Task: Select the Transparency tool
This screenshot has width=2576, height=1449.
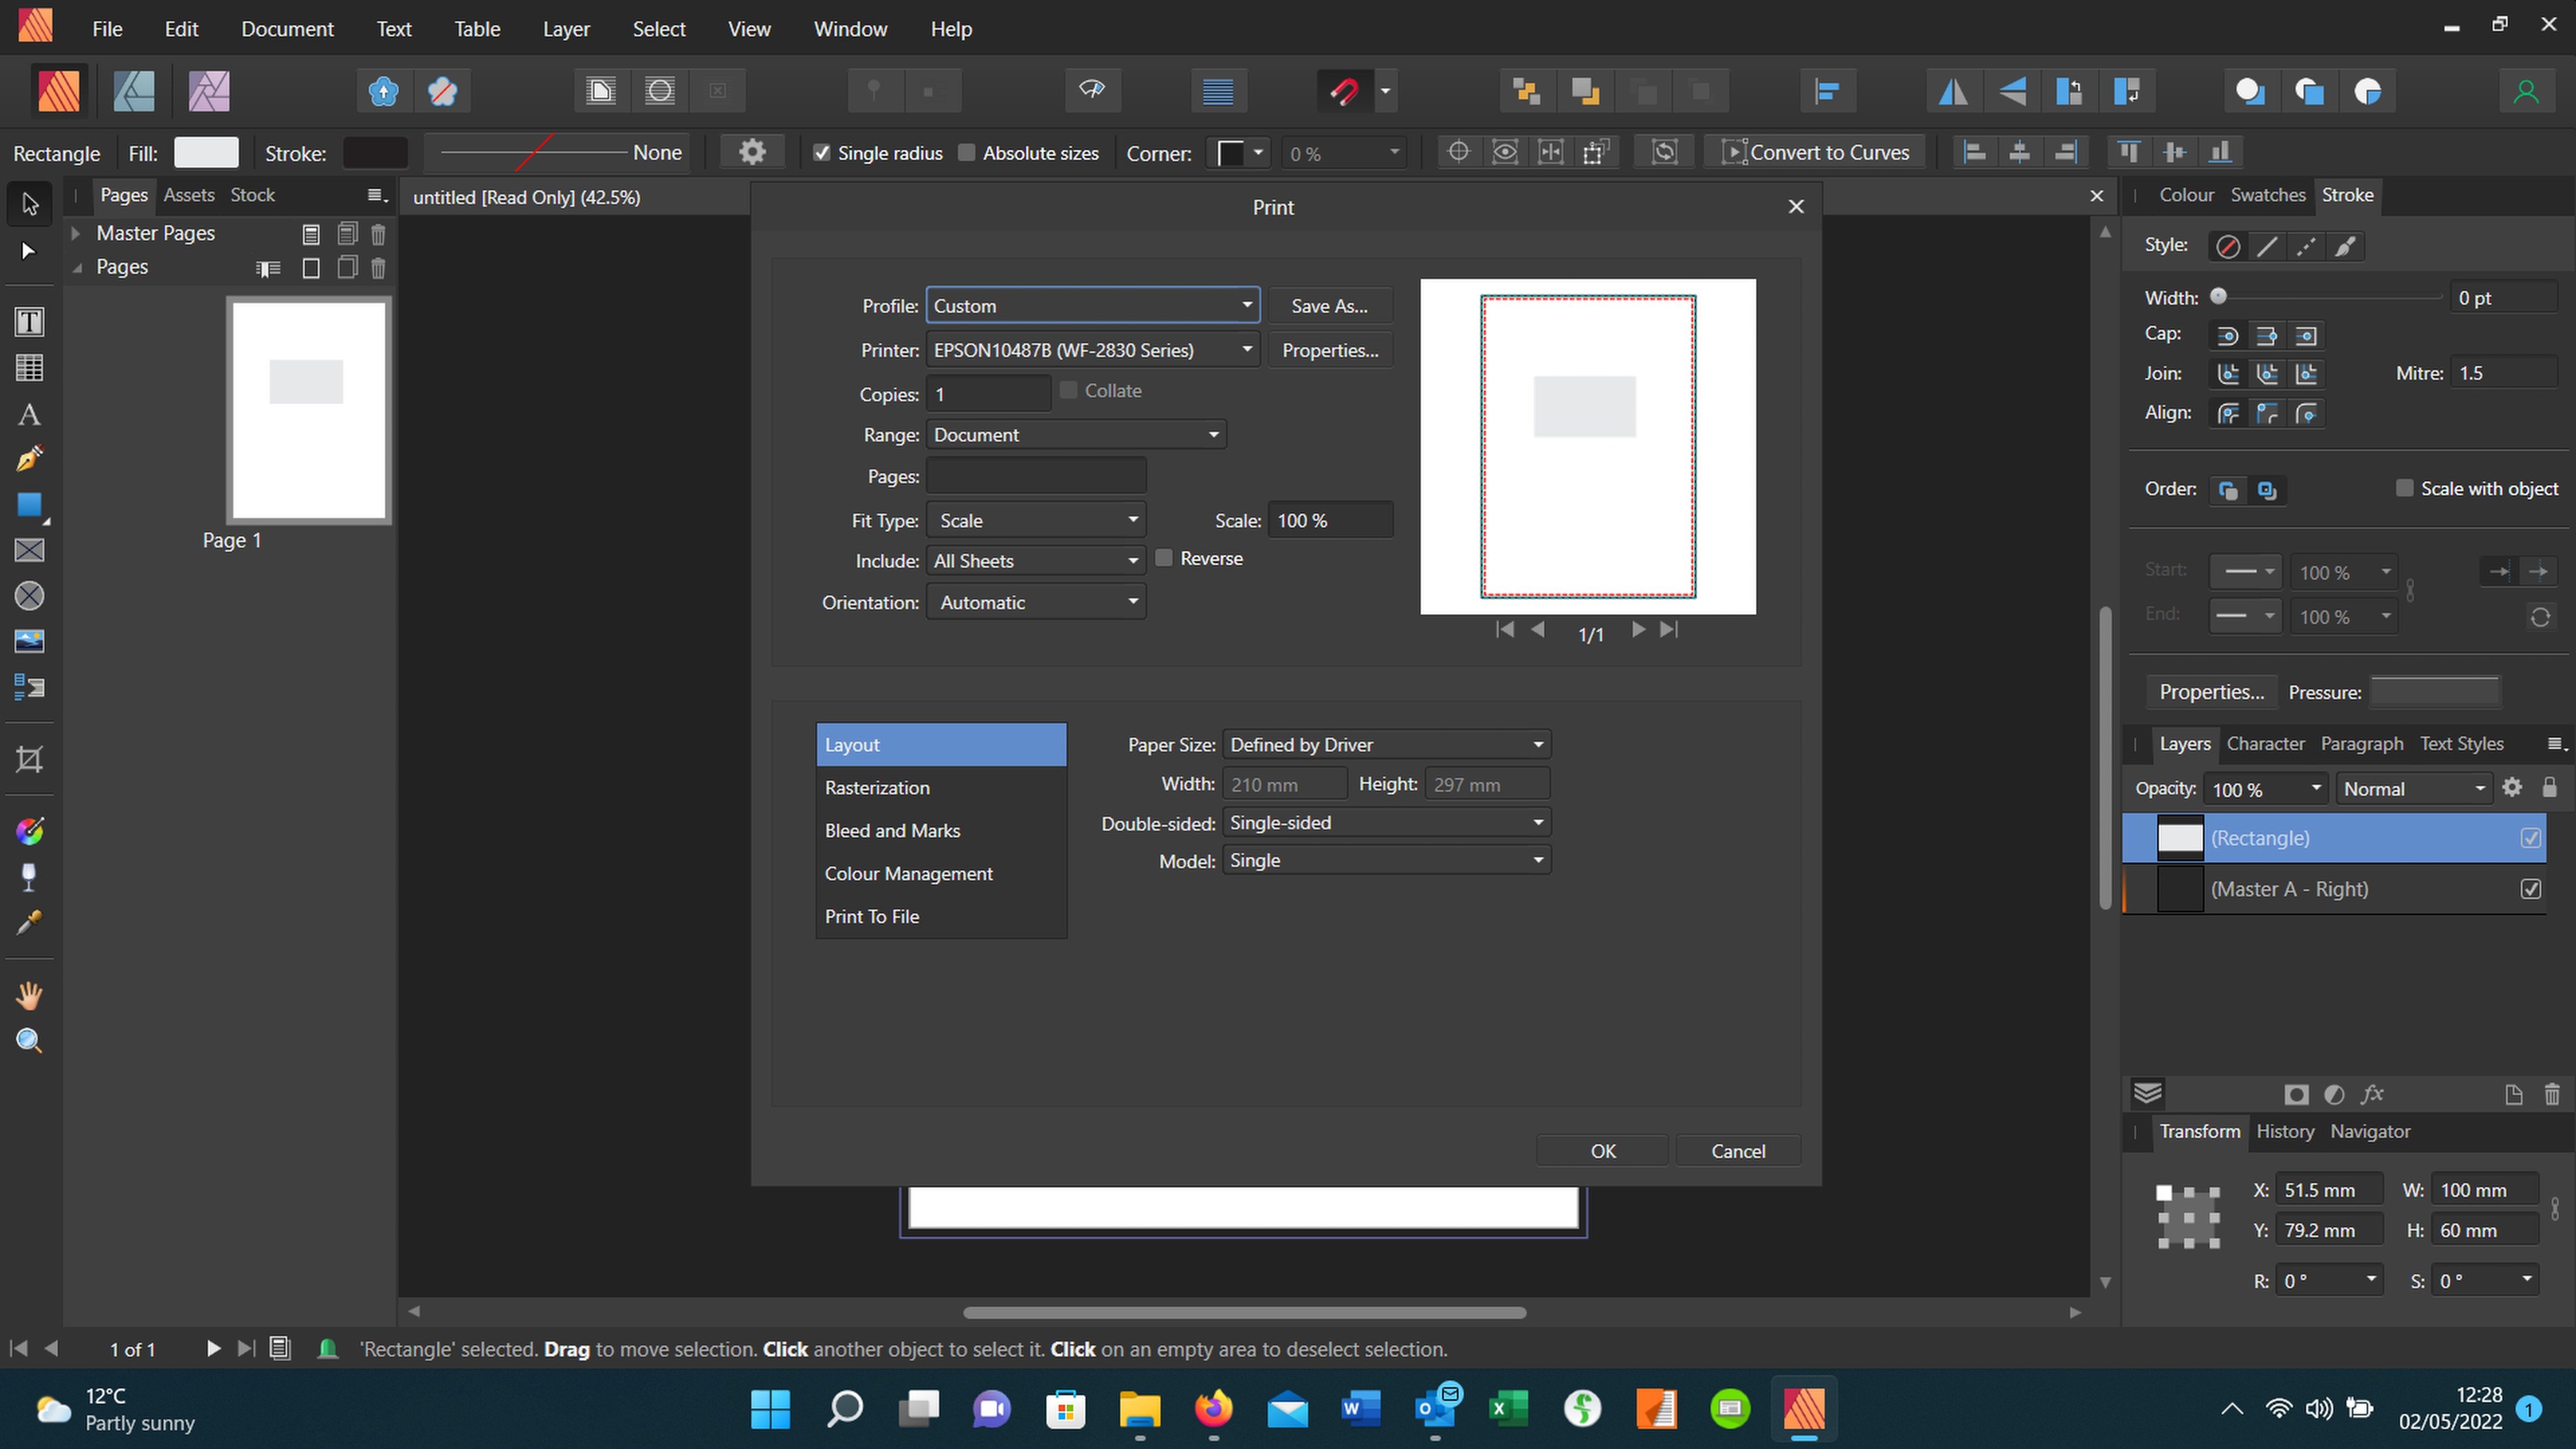Action: pos(29,877)
